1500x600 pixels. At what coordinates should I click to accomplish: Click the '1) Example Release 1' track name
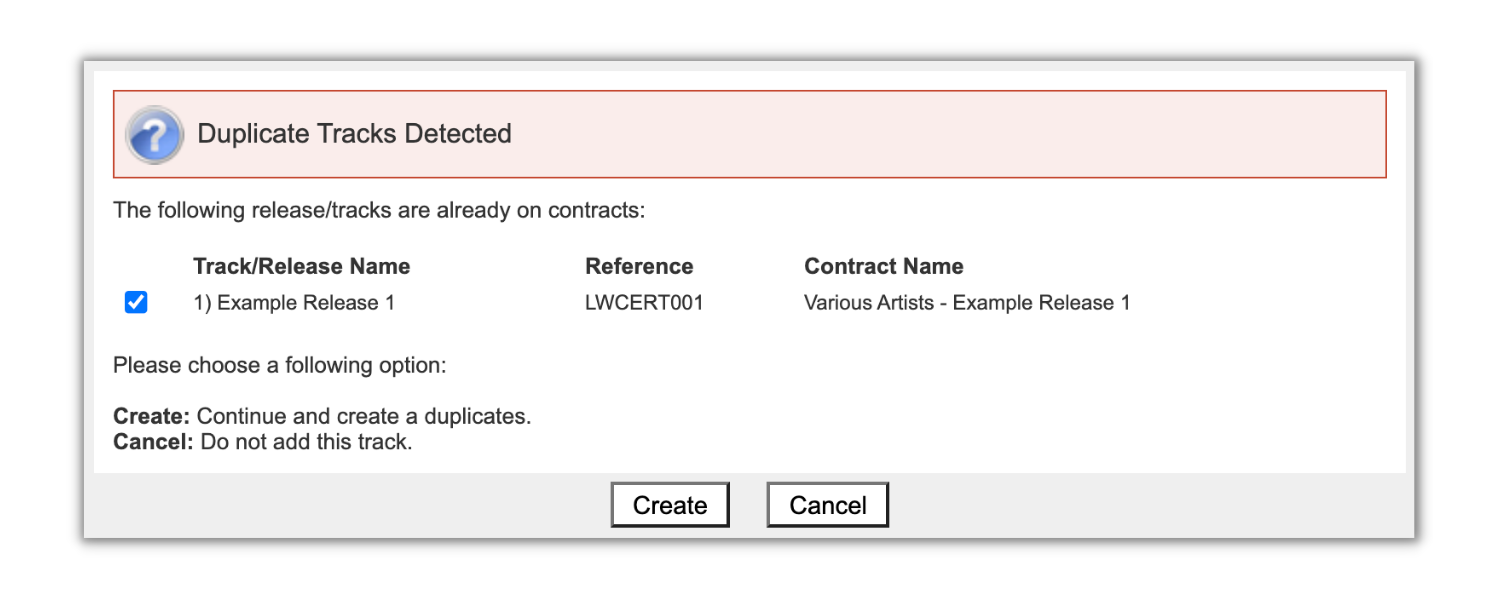coord(294,303)
